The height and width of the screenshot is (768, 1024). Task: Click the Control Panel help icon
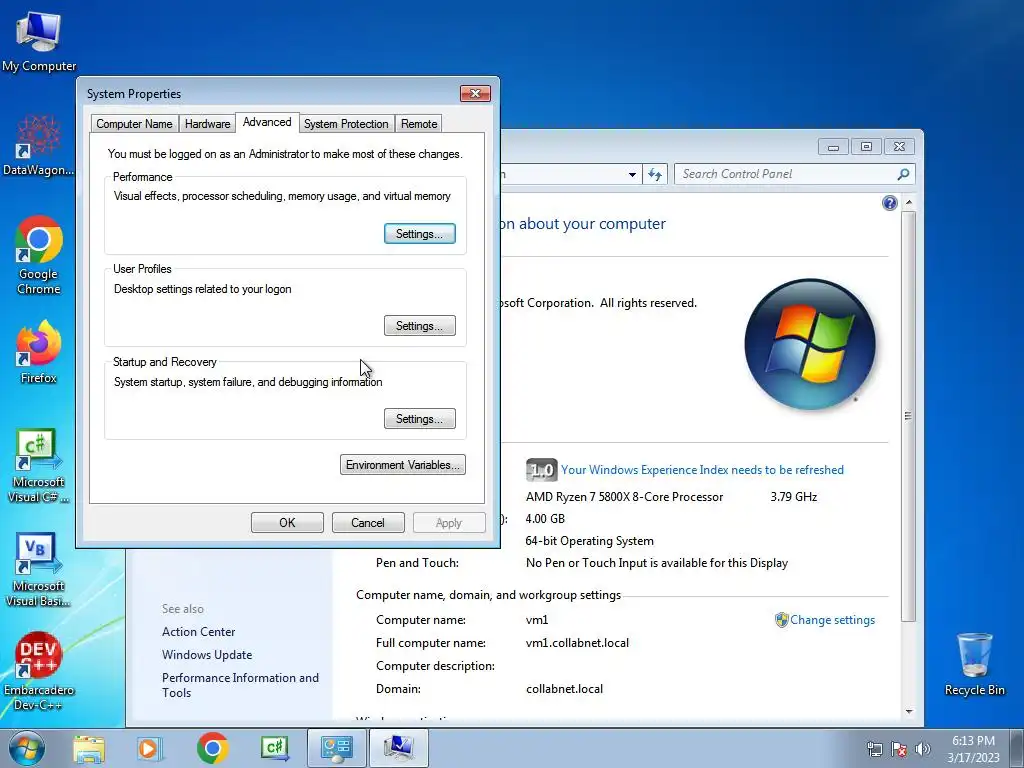[x=889, y=203]
